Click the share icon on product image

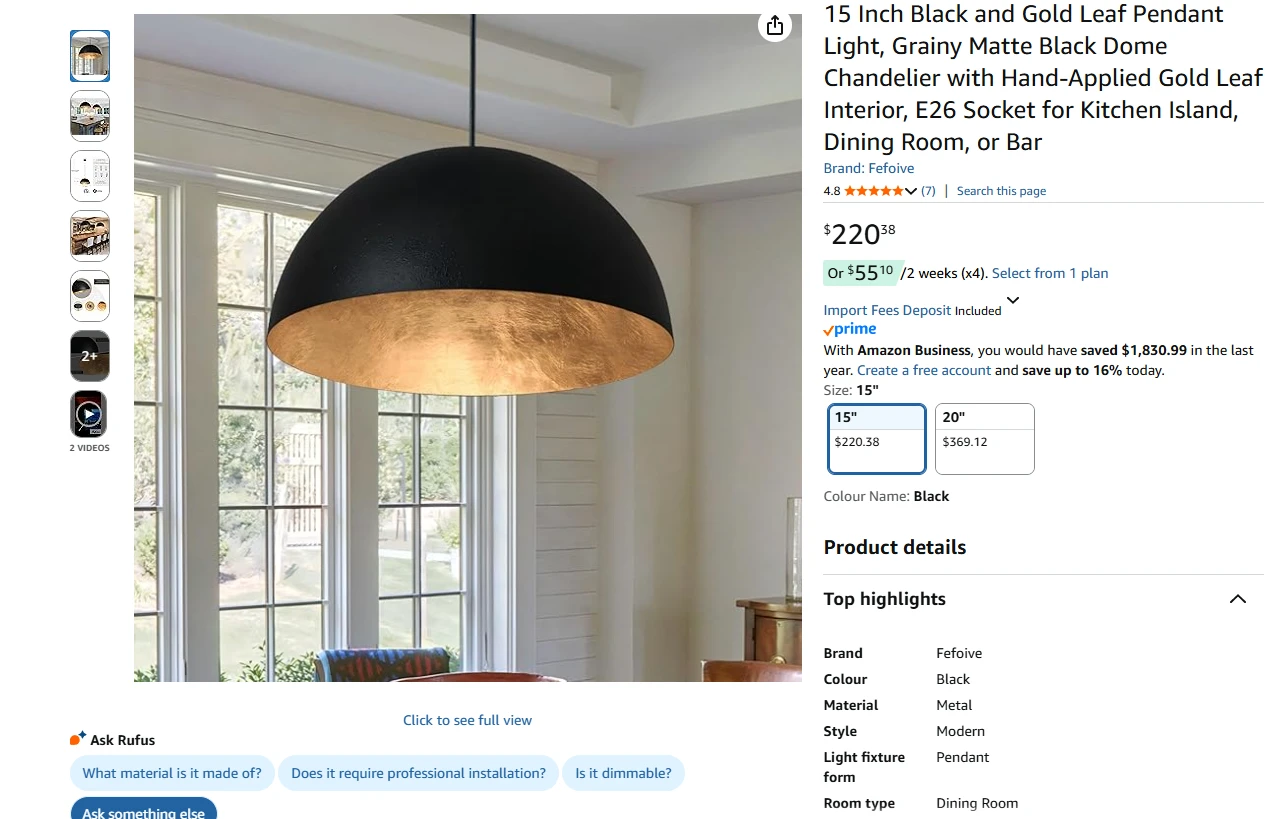(775, 26)
